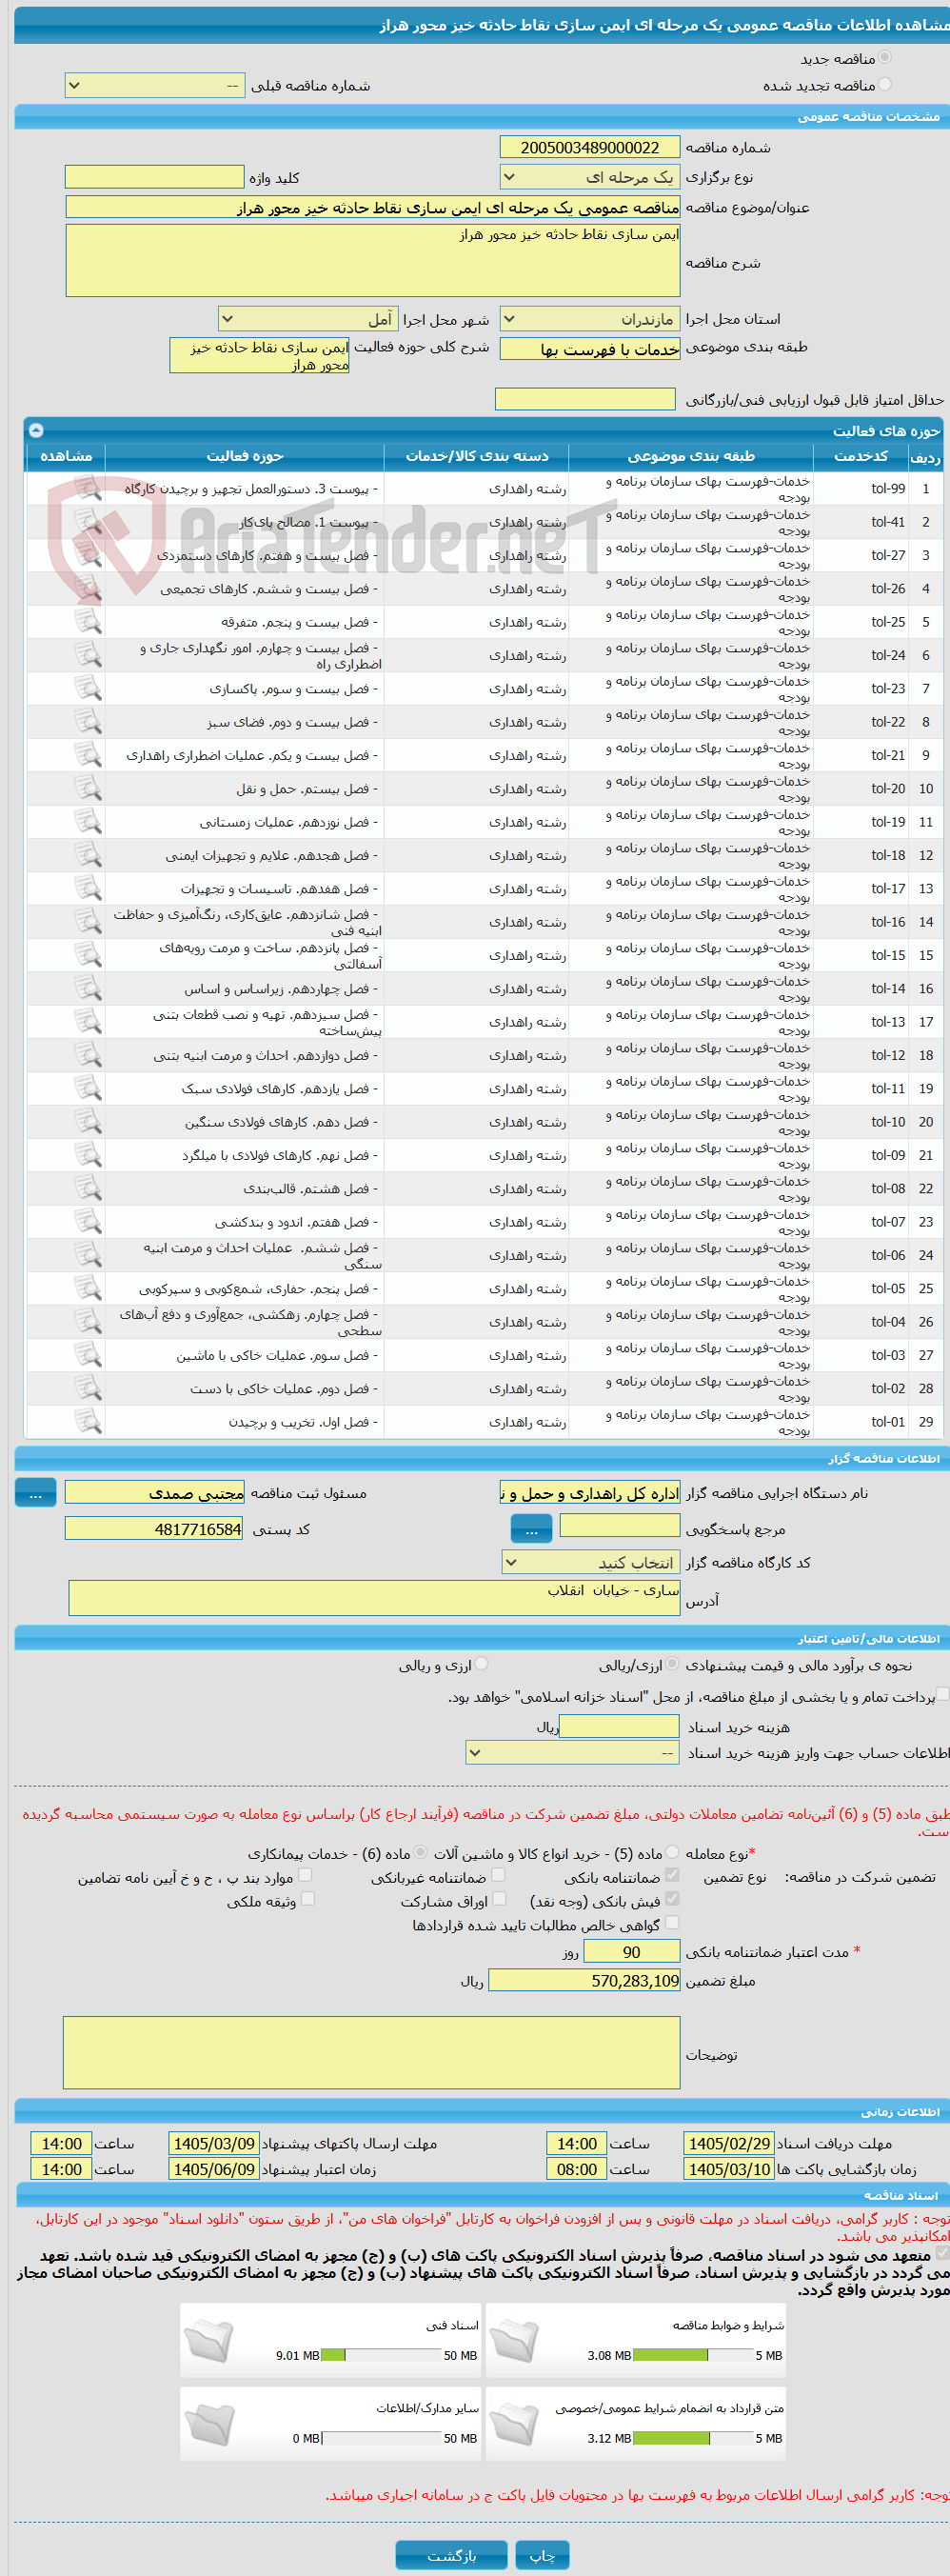Open view icon for row tol-17
950x2576 pixels.
[x=88, y=889]
